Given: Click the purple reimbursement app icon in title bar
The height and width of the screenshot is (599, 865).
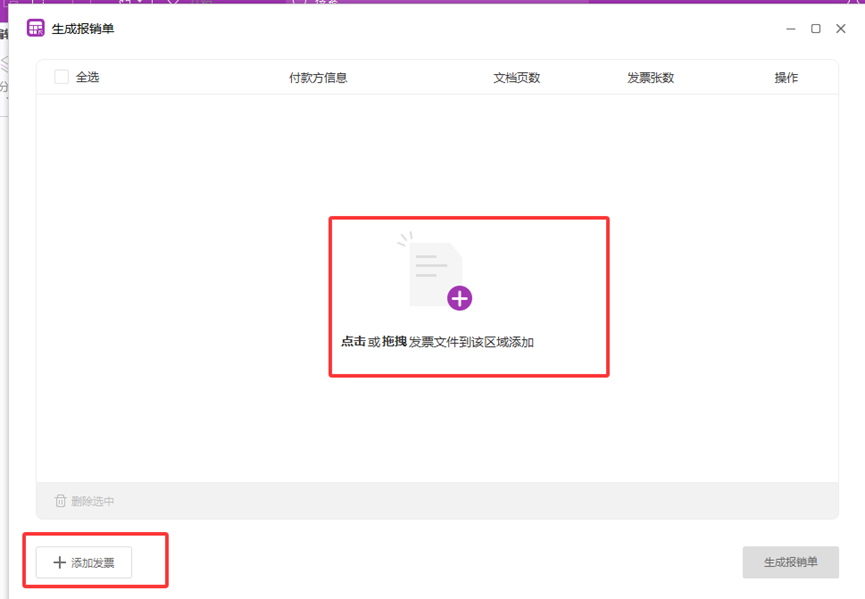Looking at the screenshot, I should [x=36, y=28].
